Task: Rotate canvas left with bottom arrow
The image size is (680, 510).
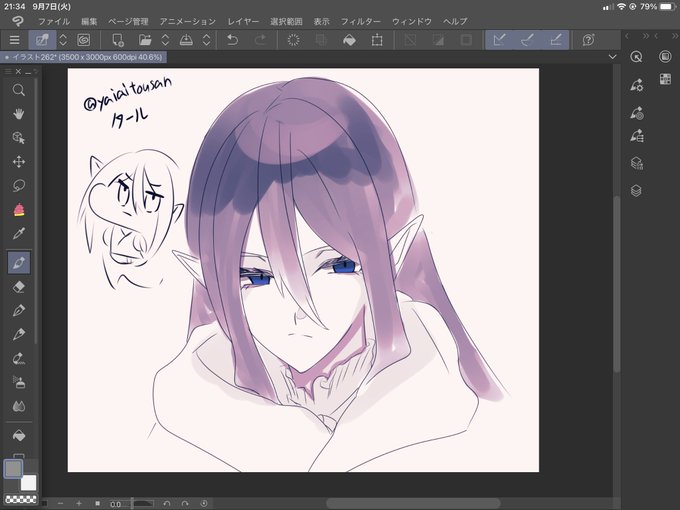Action: point(167,503)
